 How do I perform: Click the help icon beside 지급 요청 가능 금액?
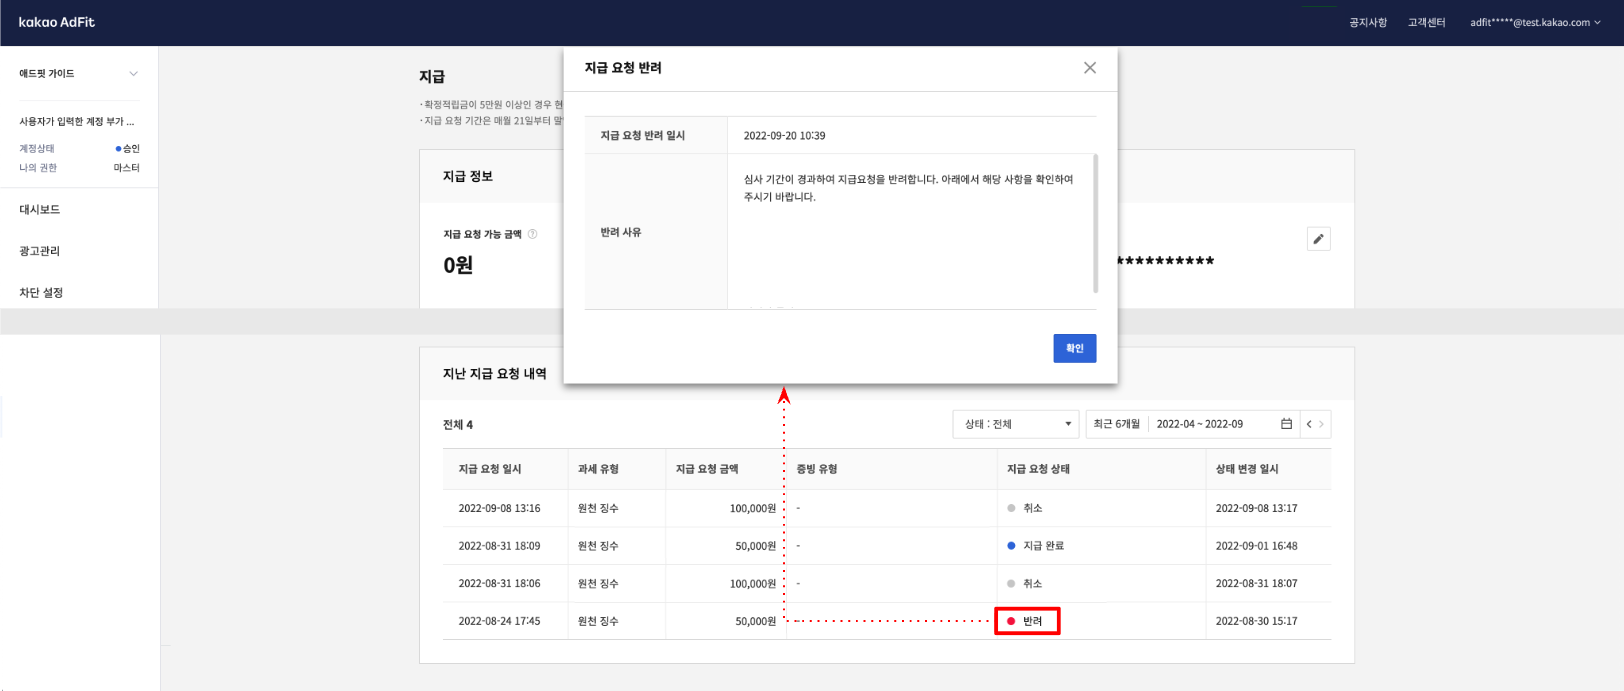click(532, 234)
